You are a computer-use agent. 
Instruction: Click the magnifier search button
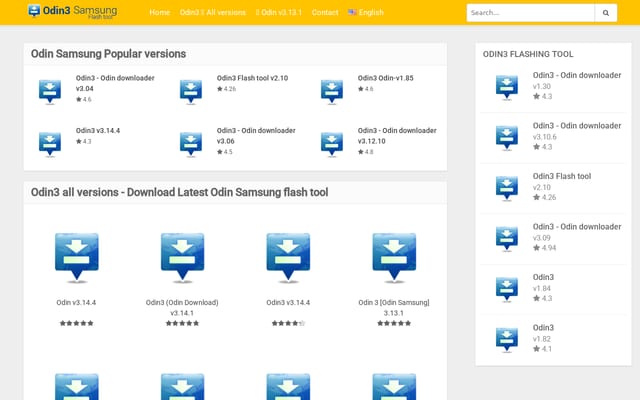606,13
